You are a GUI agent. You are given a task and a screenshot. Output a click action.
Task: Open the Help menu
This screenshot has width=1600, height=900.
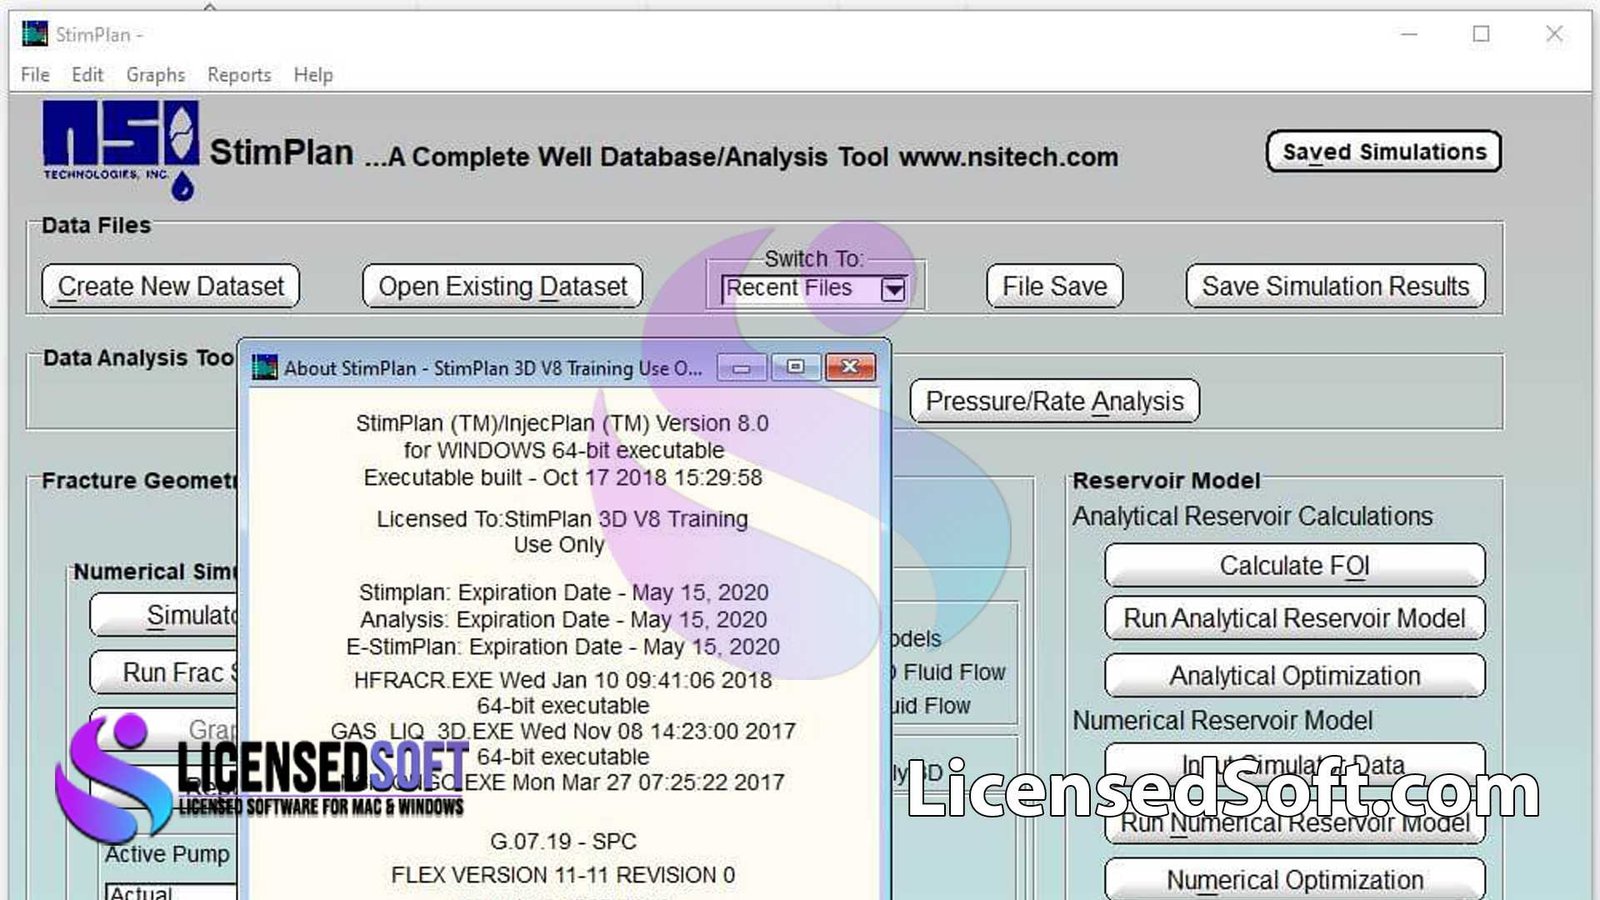tap(313, 75)
